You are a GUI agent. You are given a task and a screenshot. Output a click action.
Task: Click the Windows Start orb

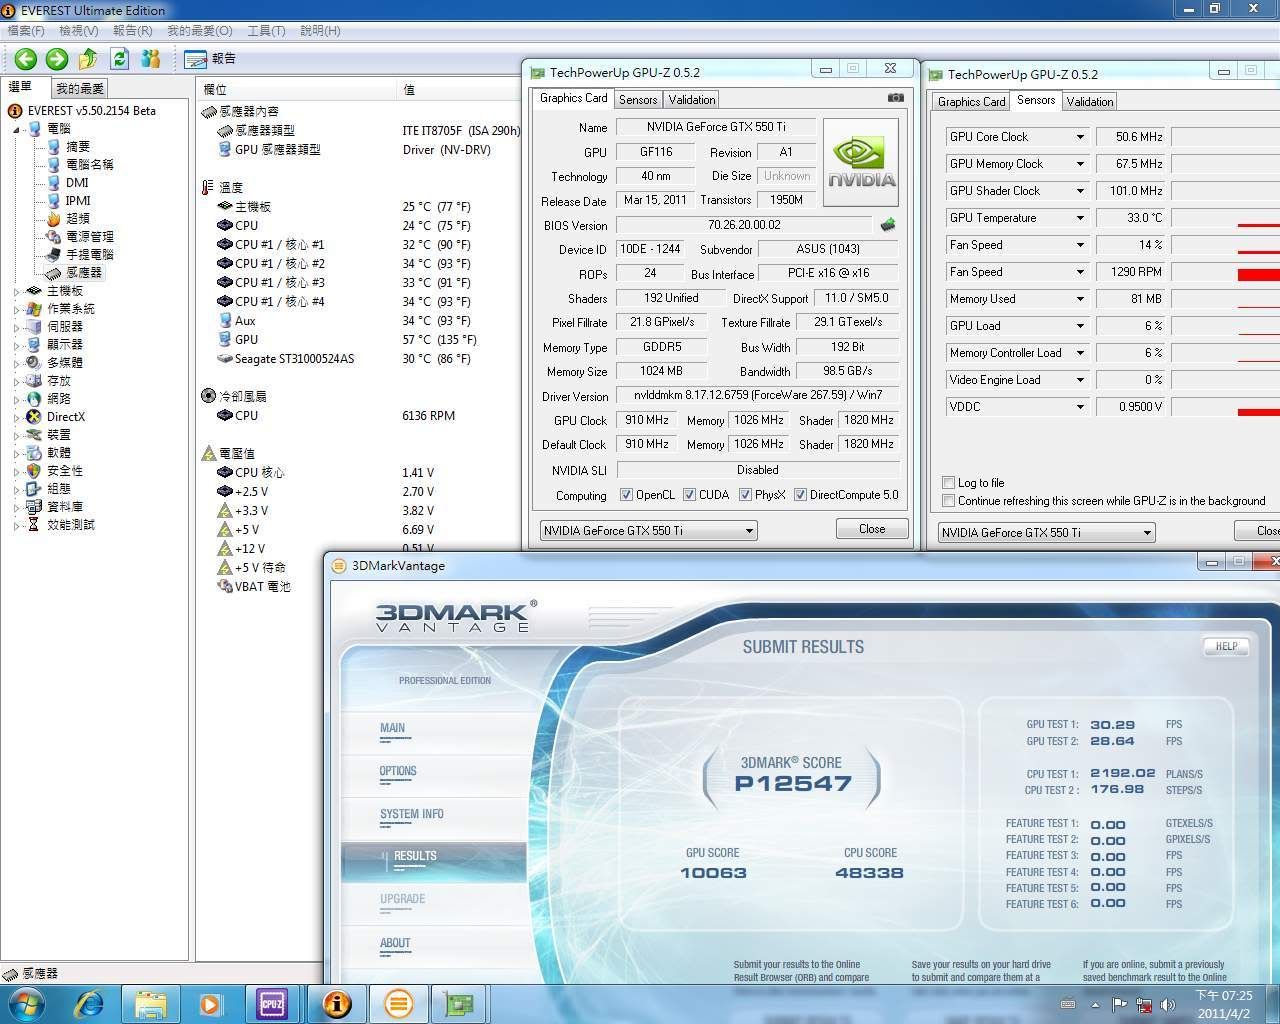click(x=26, y=1003)
